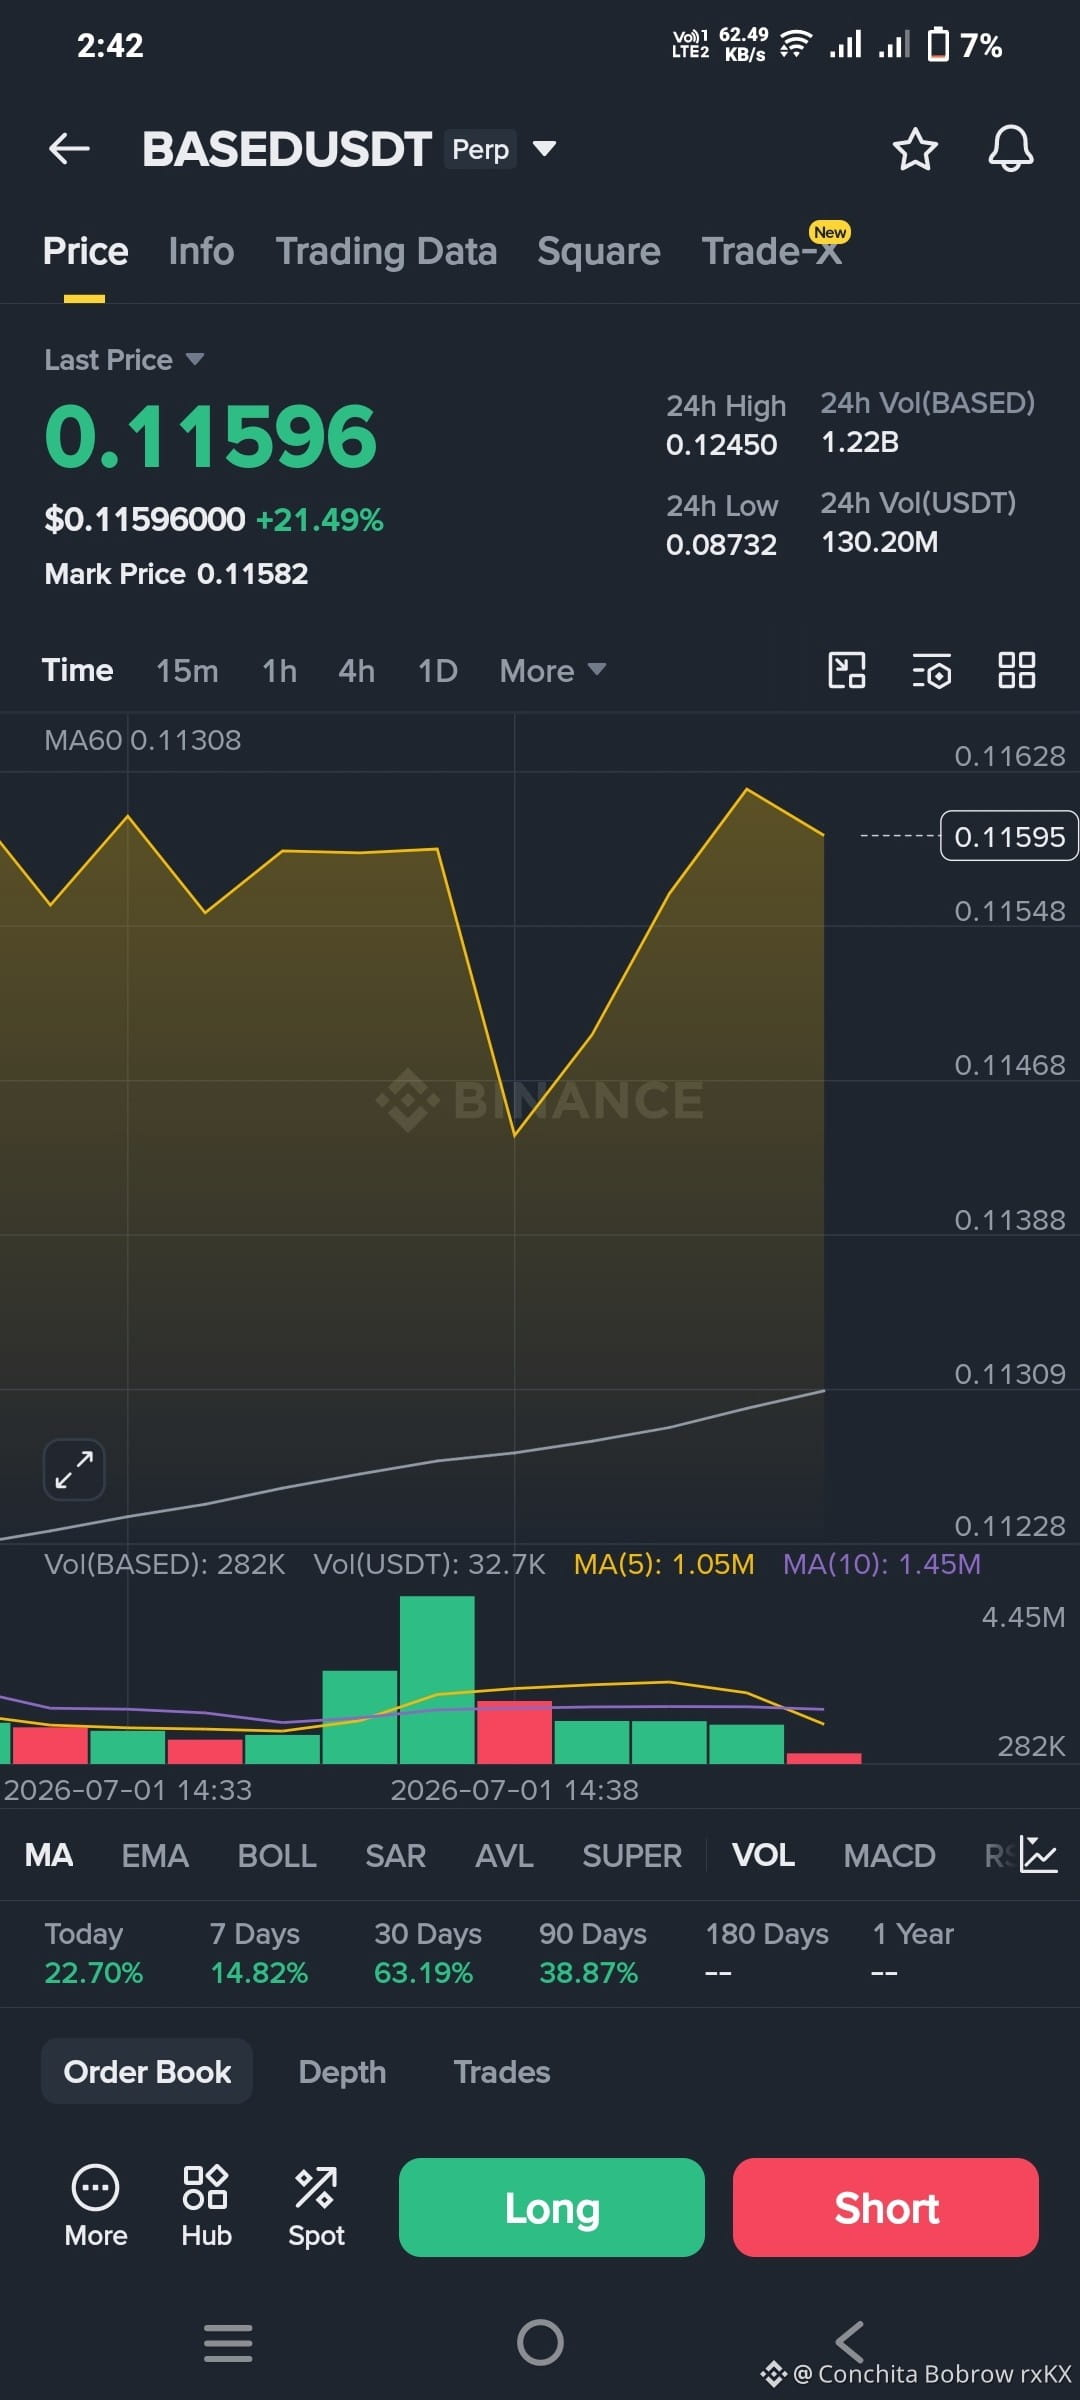
Task: Open chart settings list icon
Action: click(x=932, y=670)
